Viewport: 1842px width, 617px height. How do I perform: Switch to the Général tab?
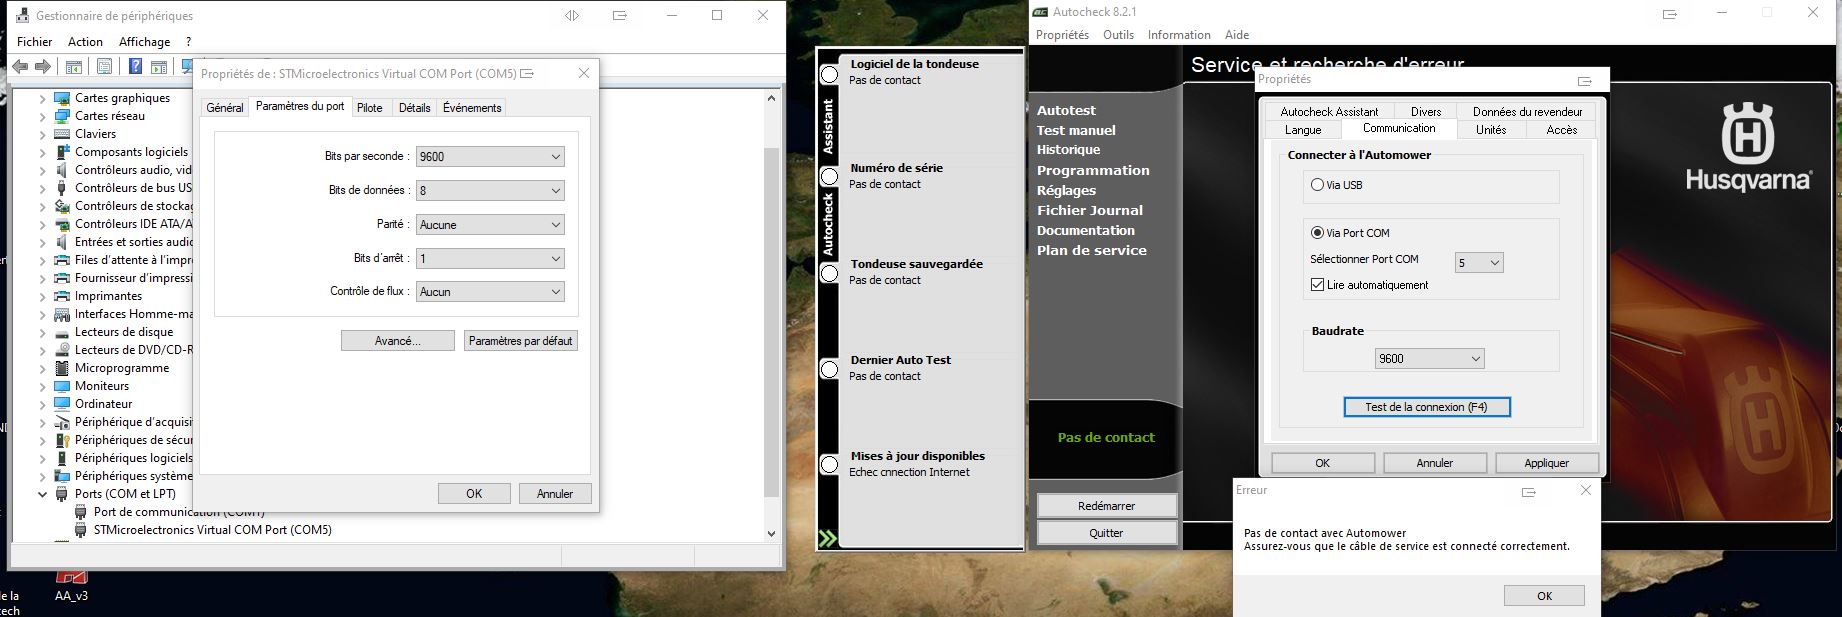pyautogui.click(x=225, y=108)
